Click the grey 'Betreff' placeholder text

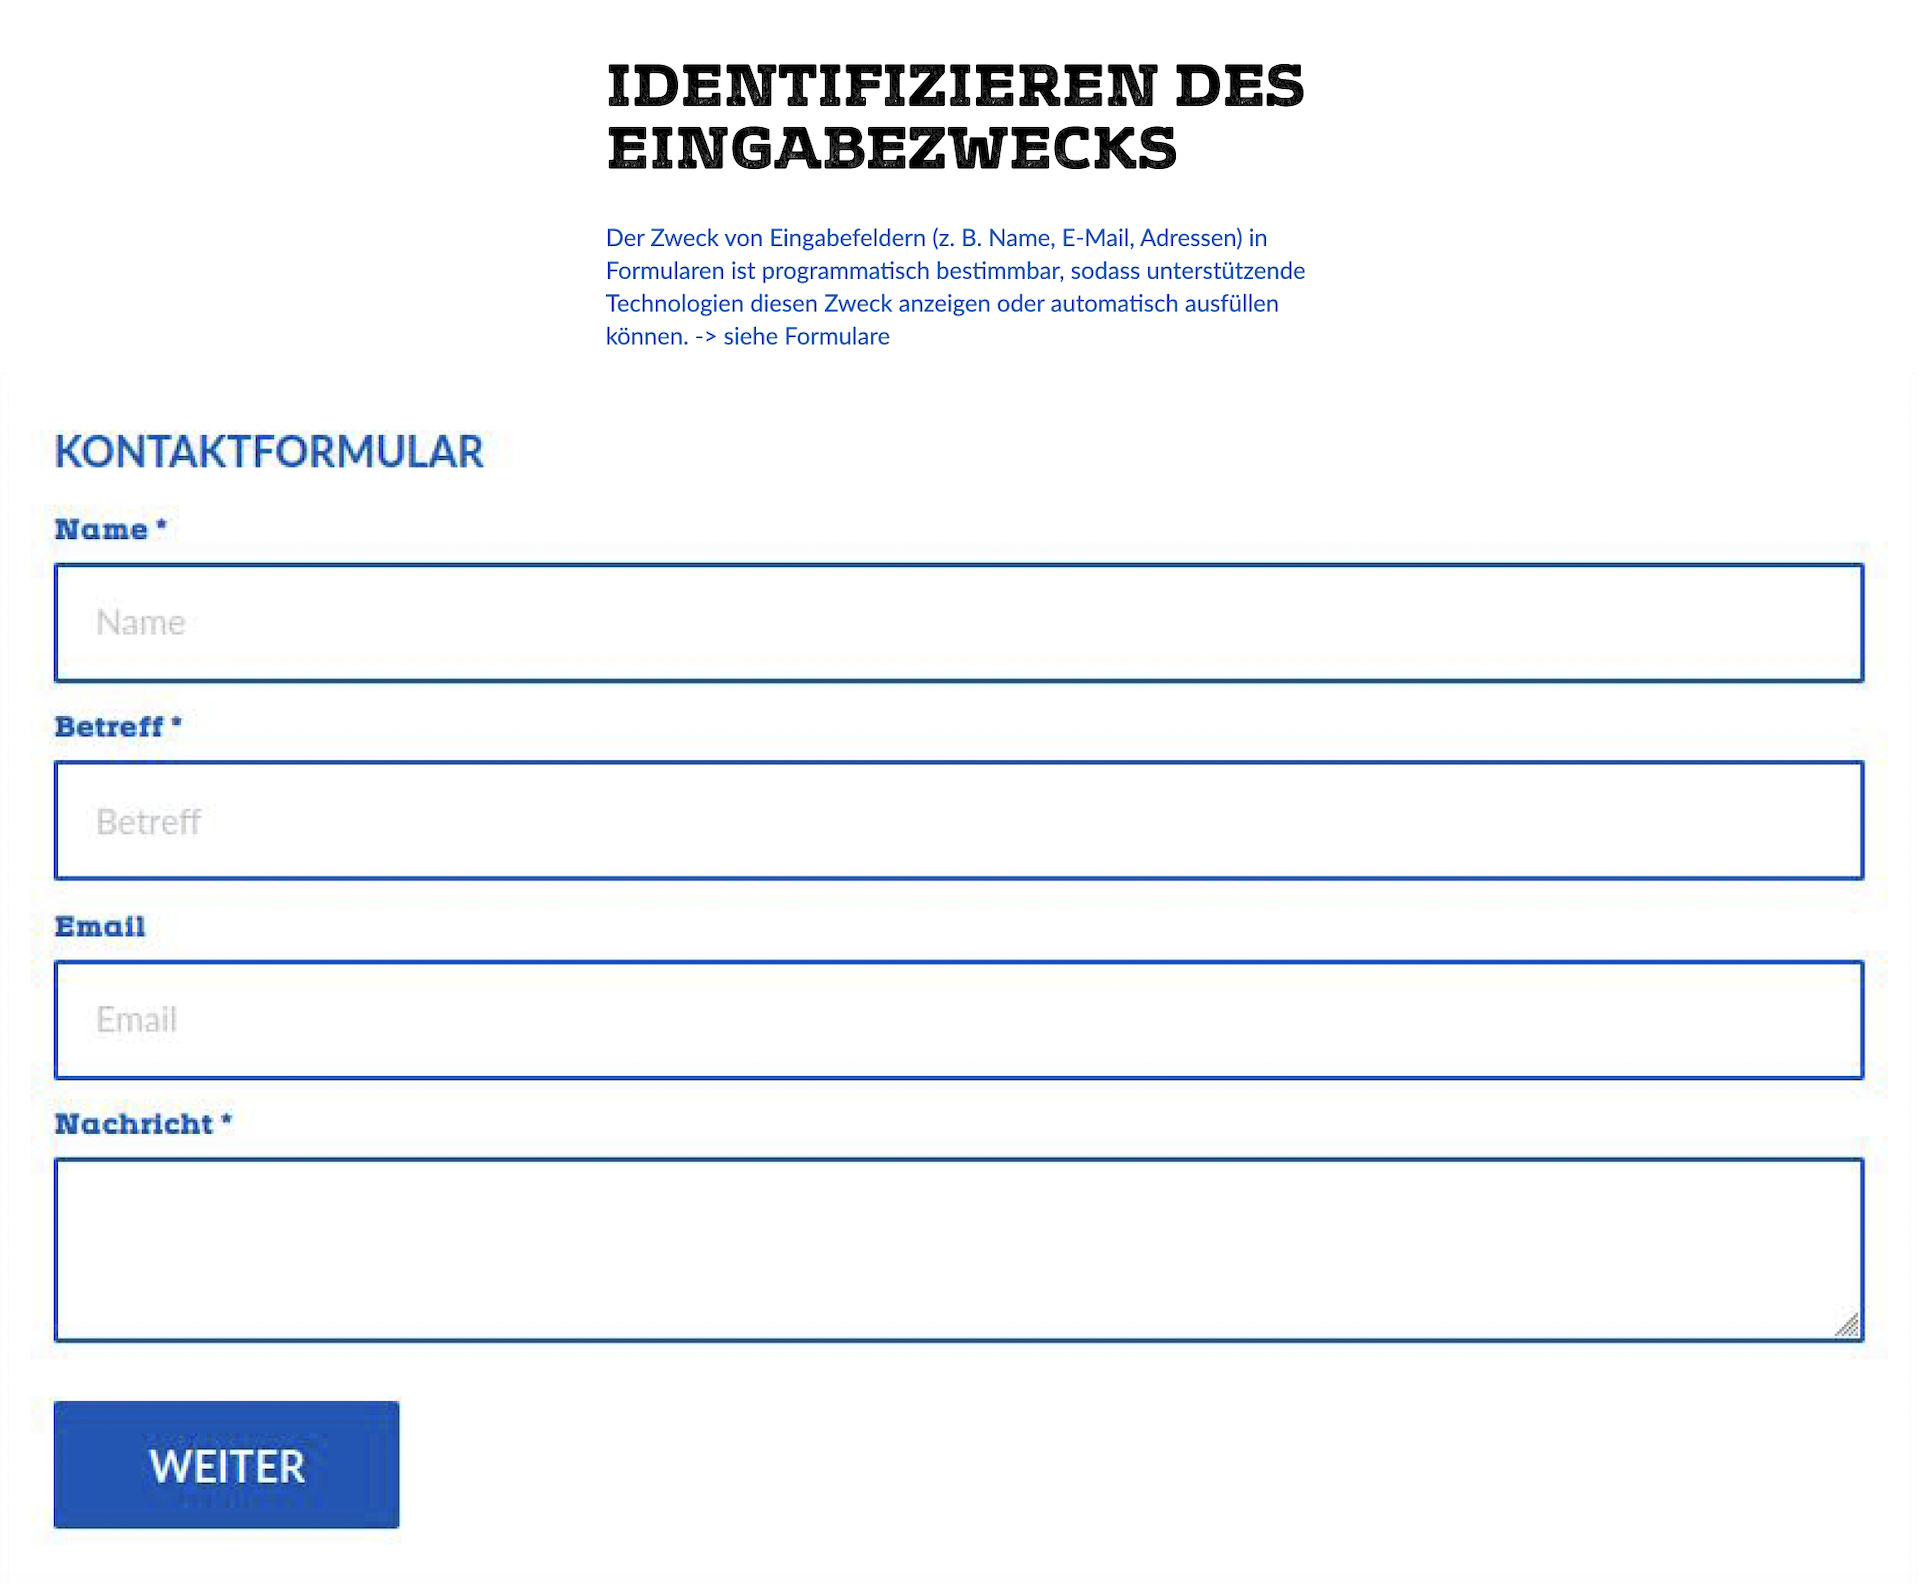[149, 822]
